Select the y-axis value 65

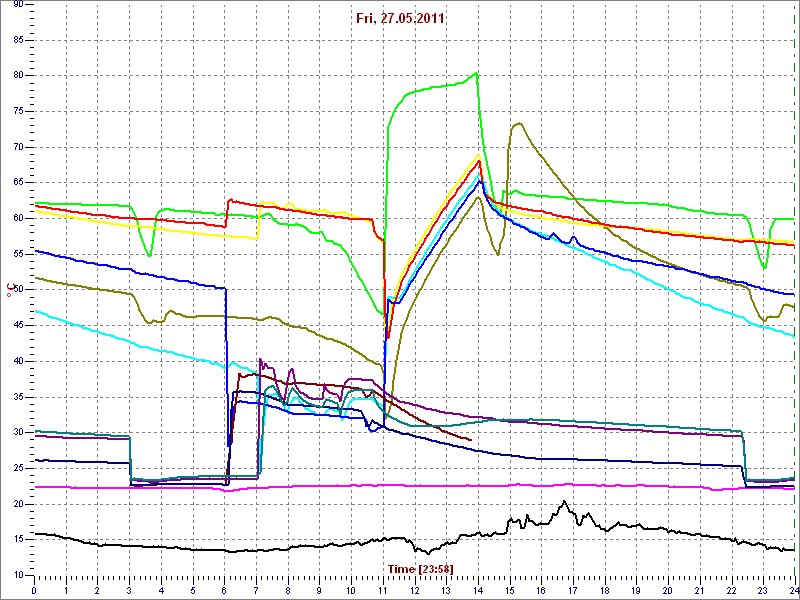coord(16,183)
